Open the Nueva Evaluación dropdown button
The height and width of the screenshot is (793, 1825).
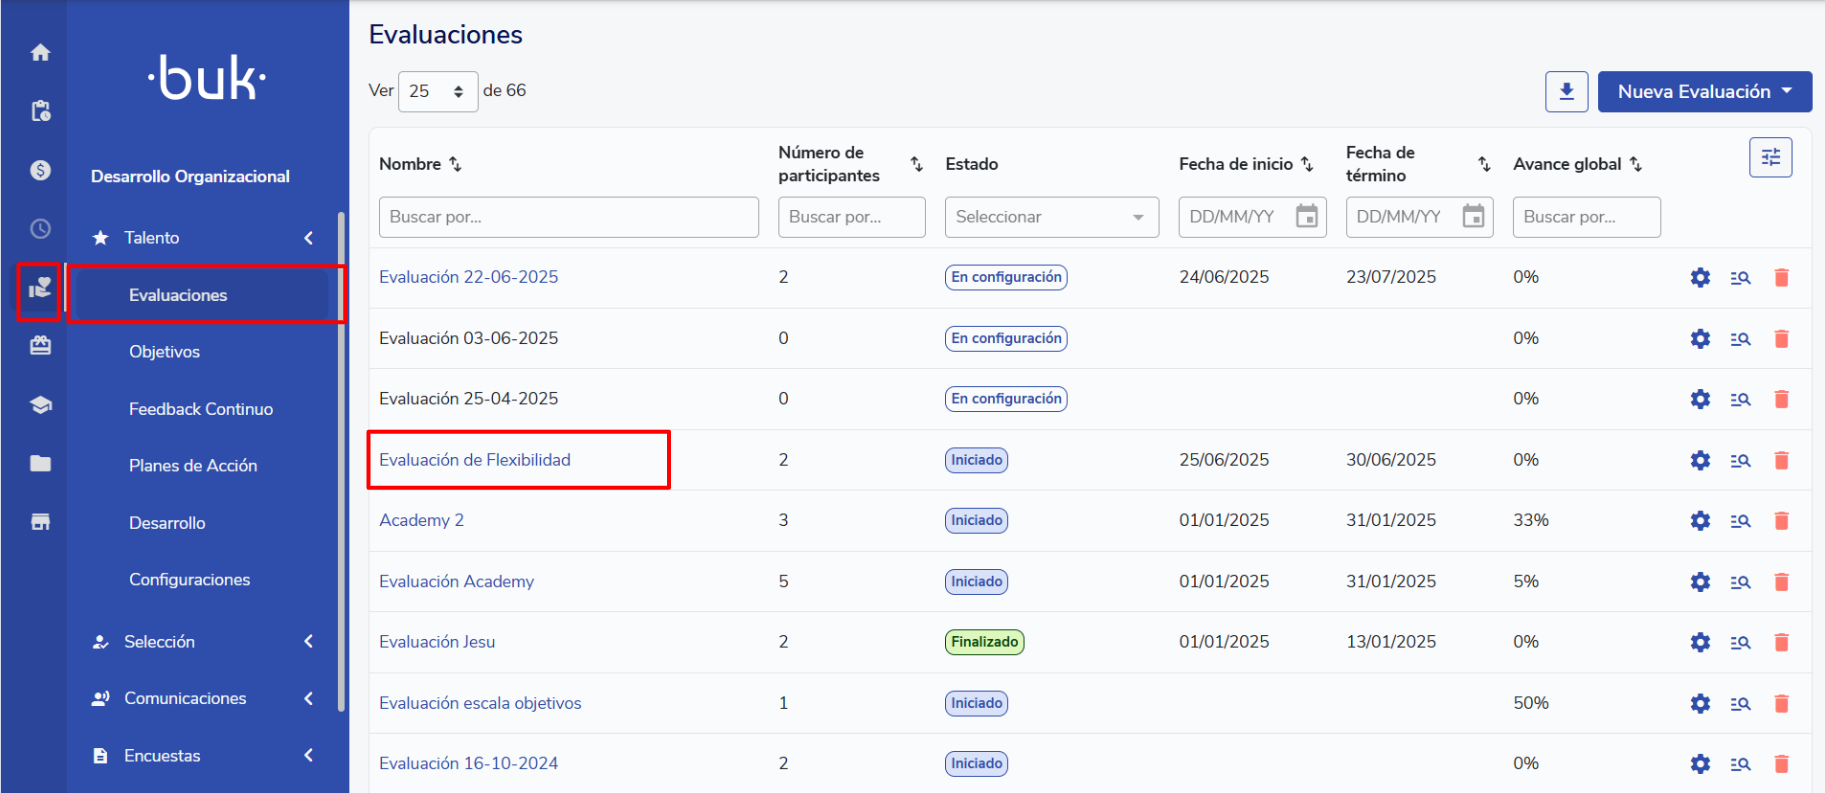[1704, 92]
